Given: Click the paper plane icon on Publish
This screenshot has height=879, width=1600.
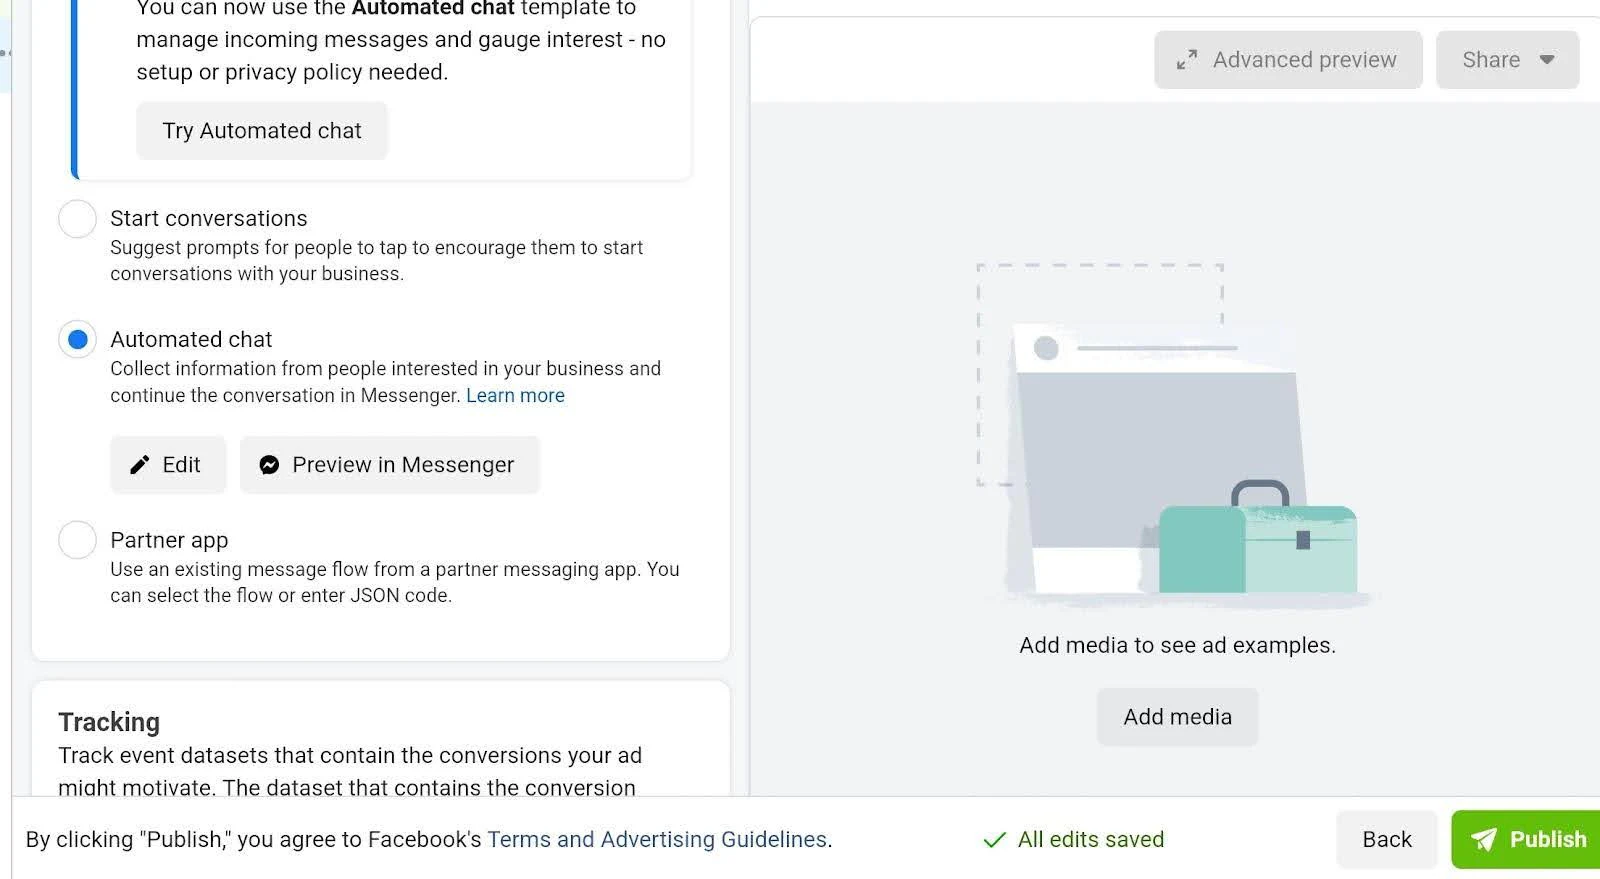Looking at the screenshot, I should tap(1484, 839).
